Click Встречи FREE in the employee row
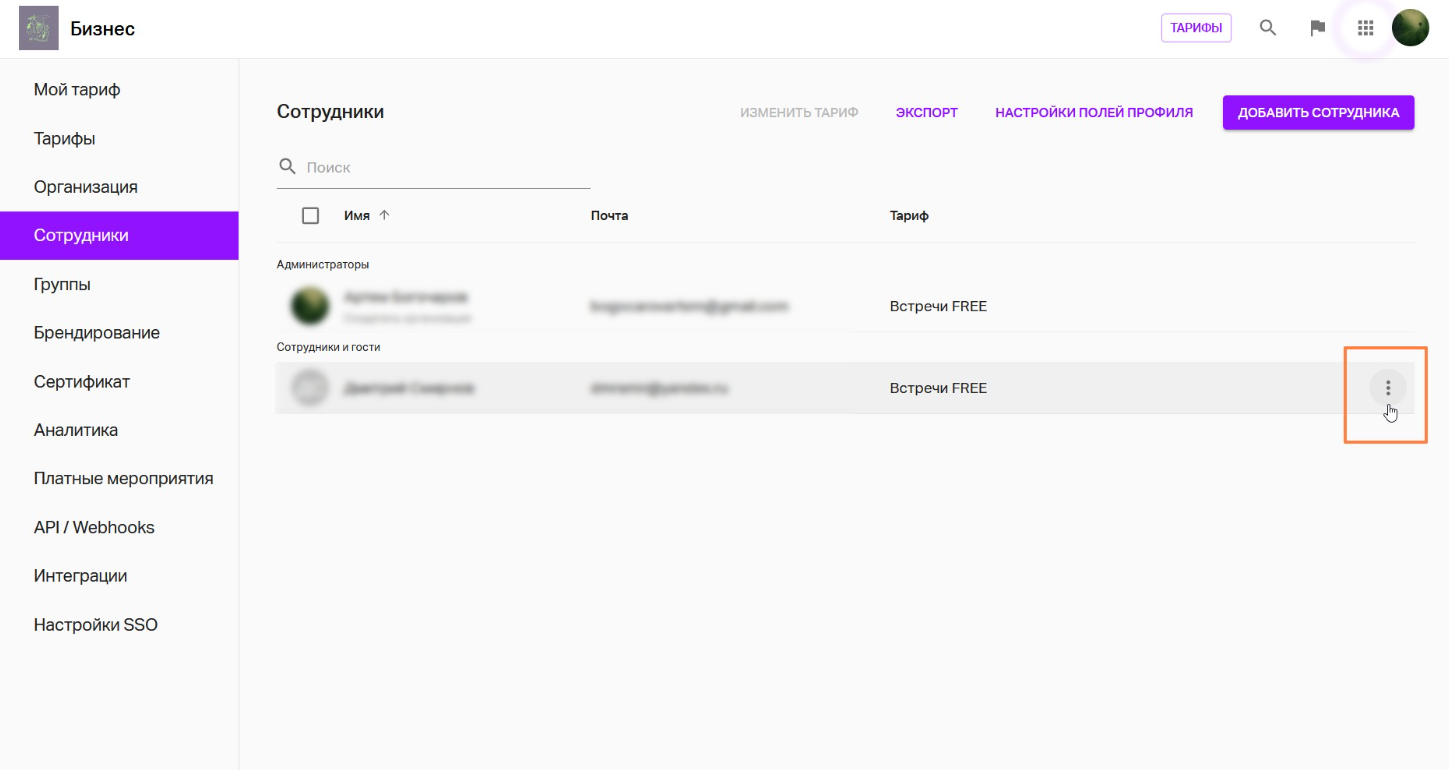 pyautogui.click(x=938, y=388)
